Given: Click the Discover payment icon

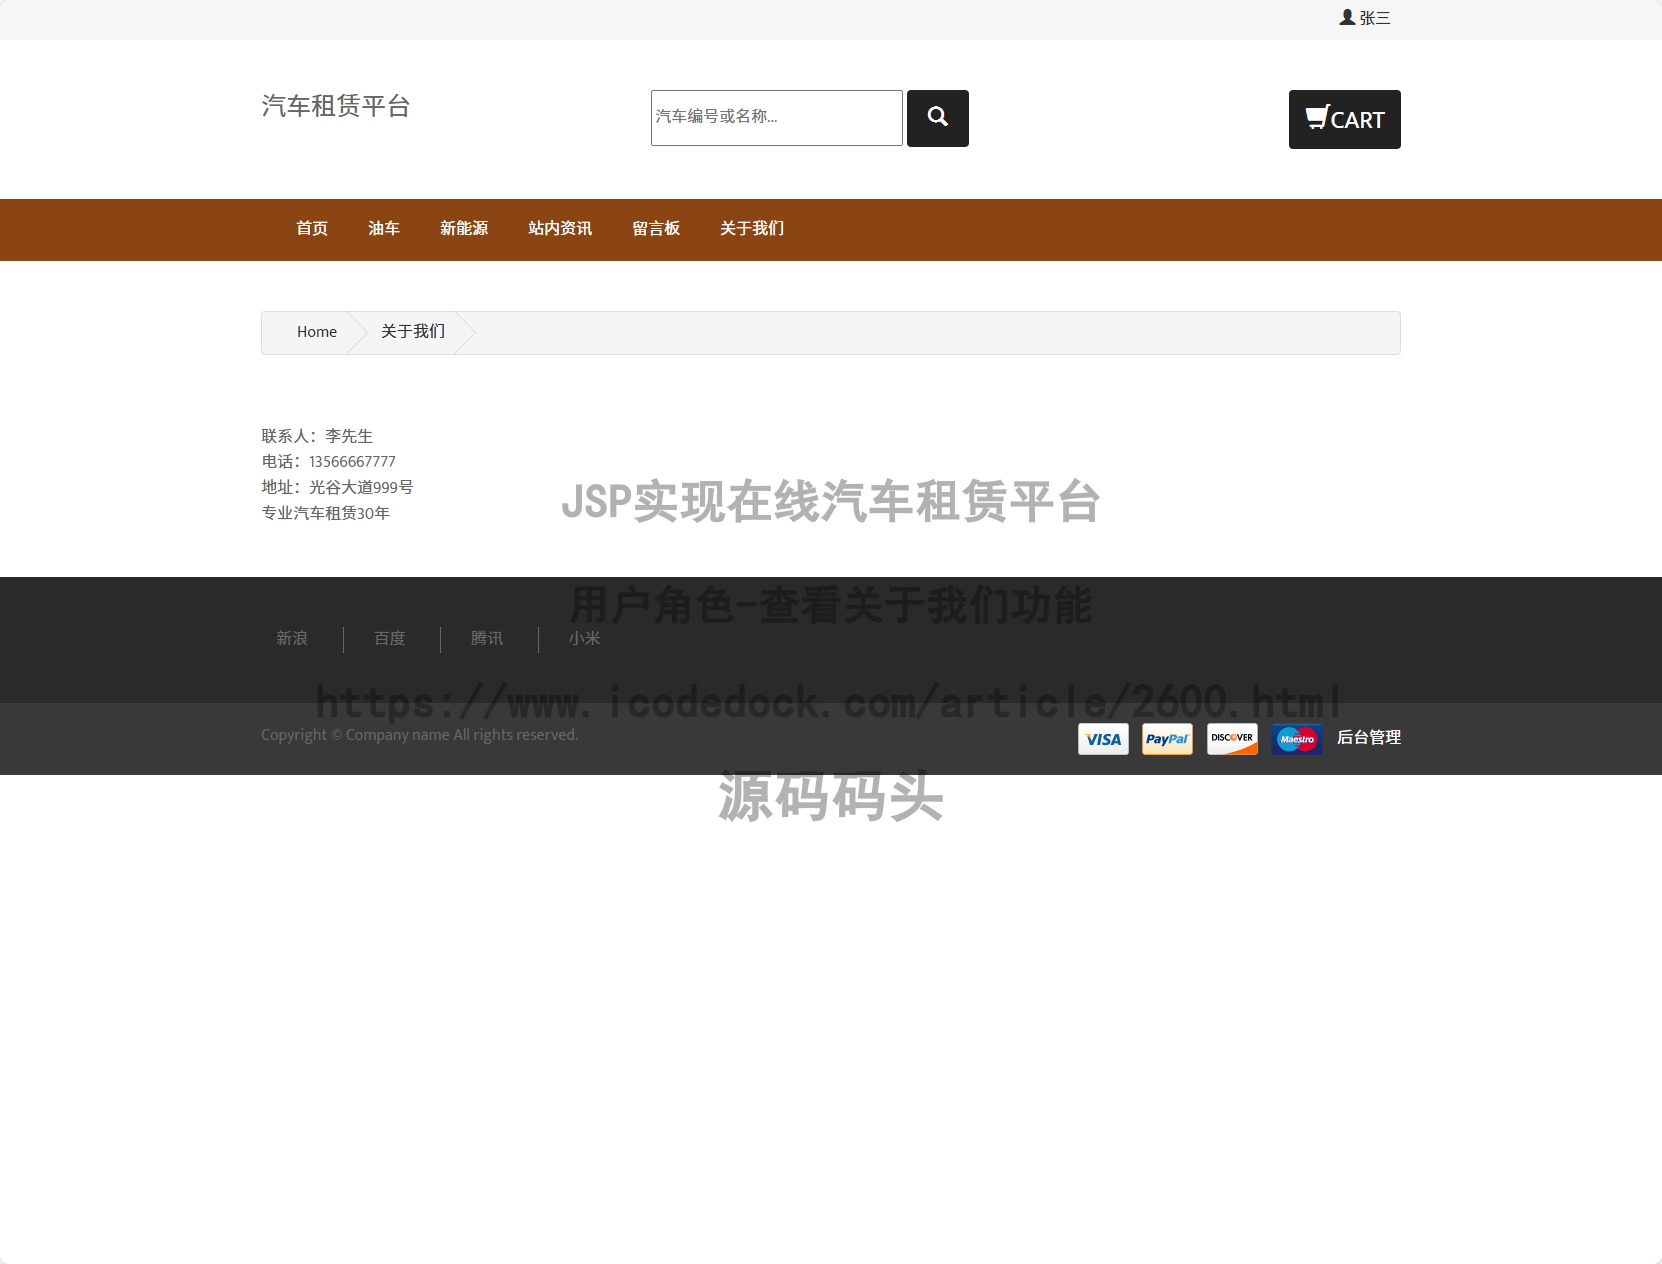Looking at the screenshot, I should (1232, 739).
